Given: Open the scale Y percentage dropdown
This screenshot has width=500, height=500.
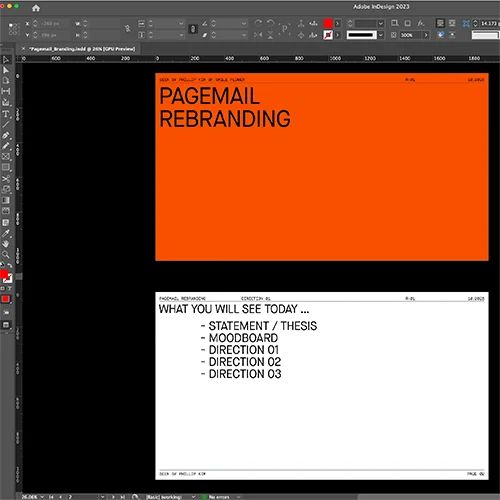Looking at the screenshot, I should click(x=181, y=35).
